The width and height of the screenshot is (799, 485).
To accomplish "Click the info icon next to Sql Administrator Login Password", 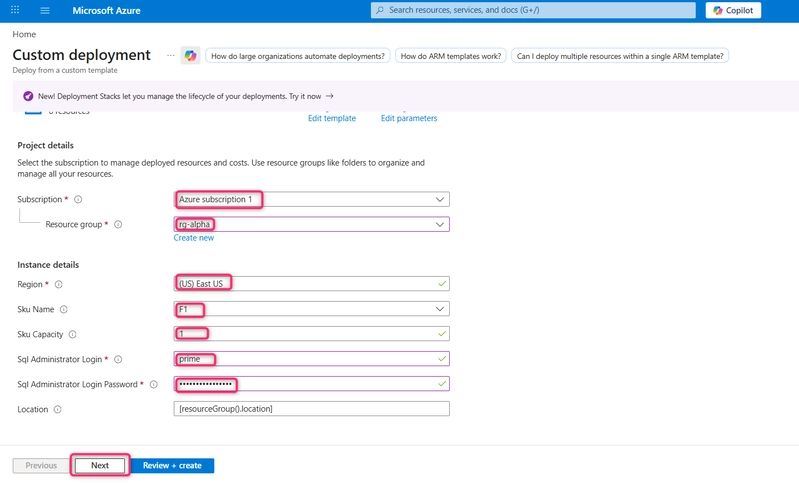I will pyautogui.click(x=153, y=384).
